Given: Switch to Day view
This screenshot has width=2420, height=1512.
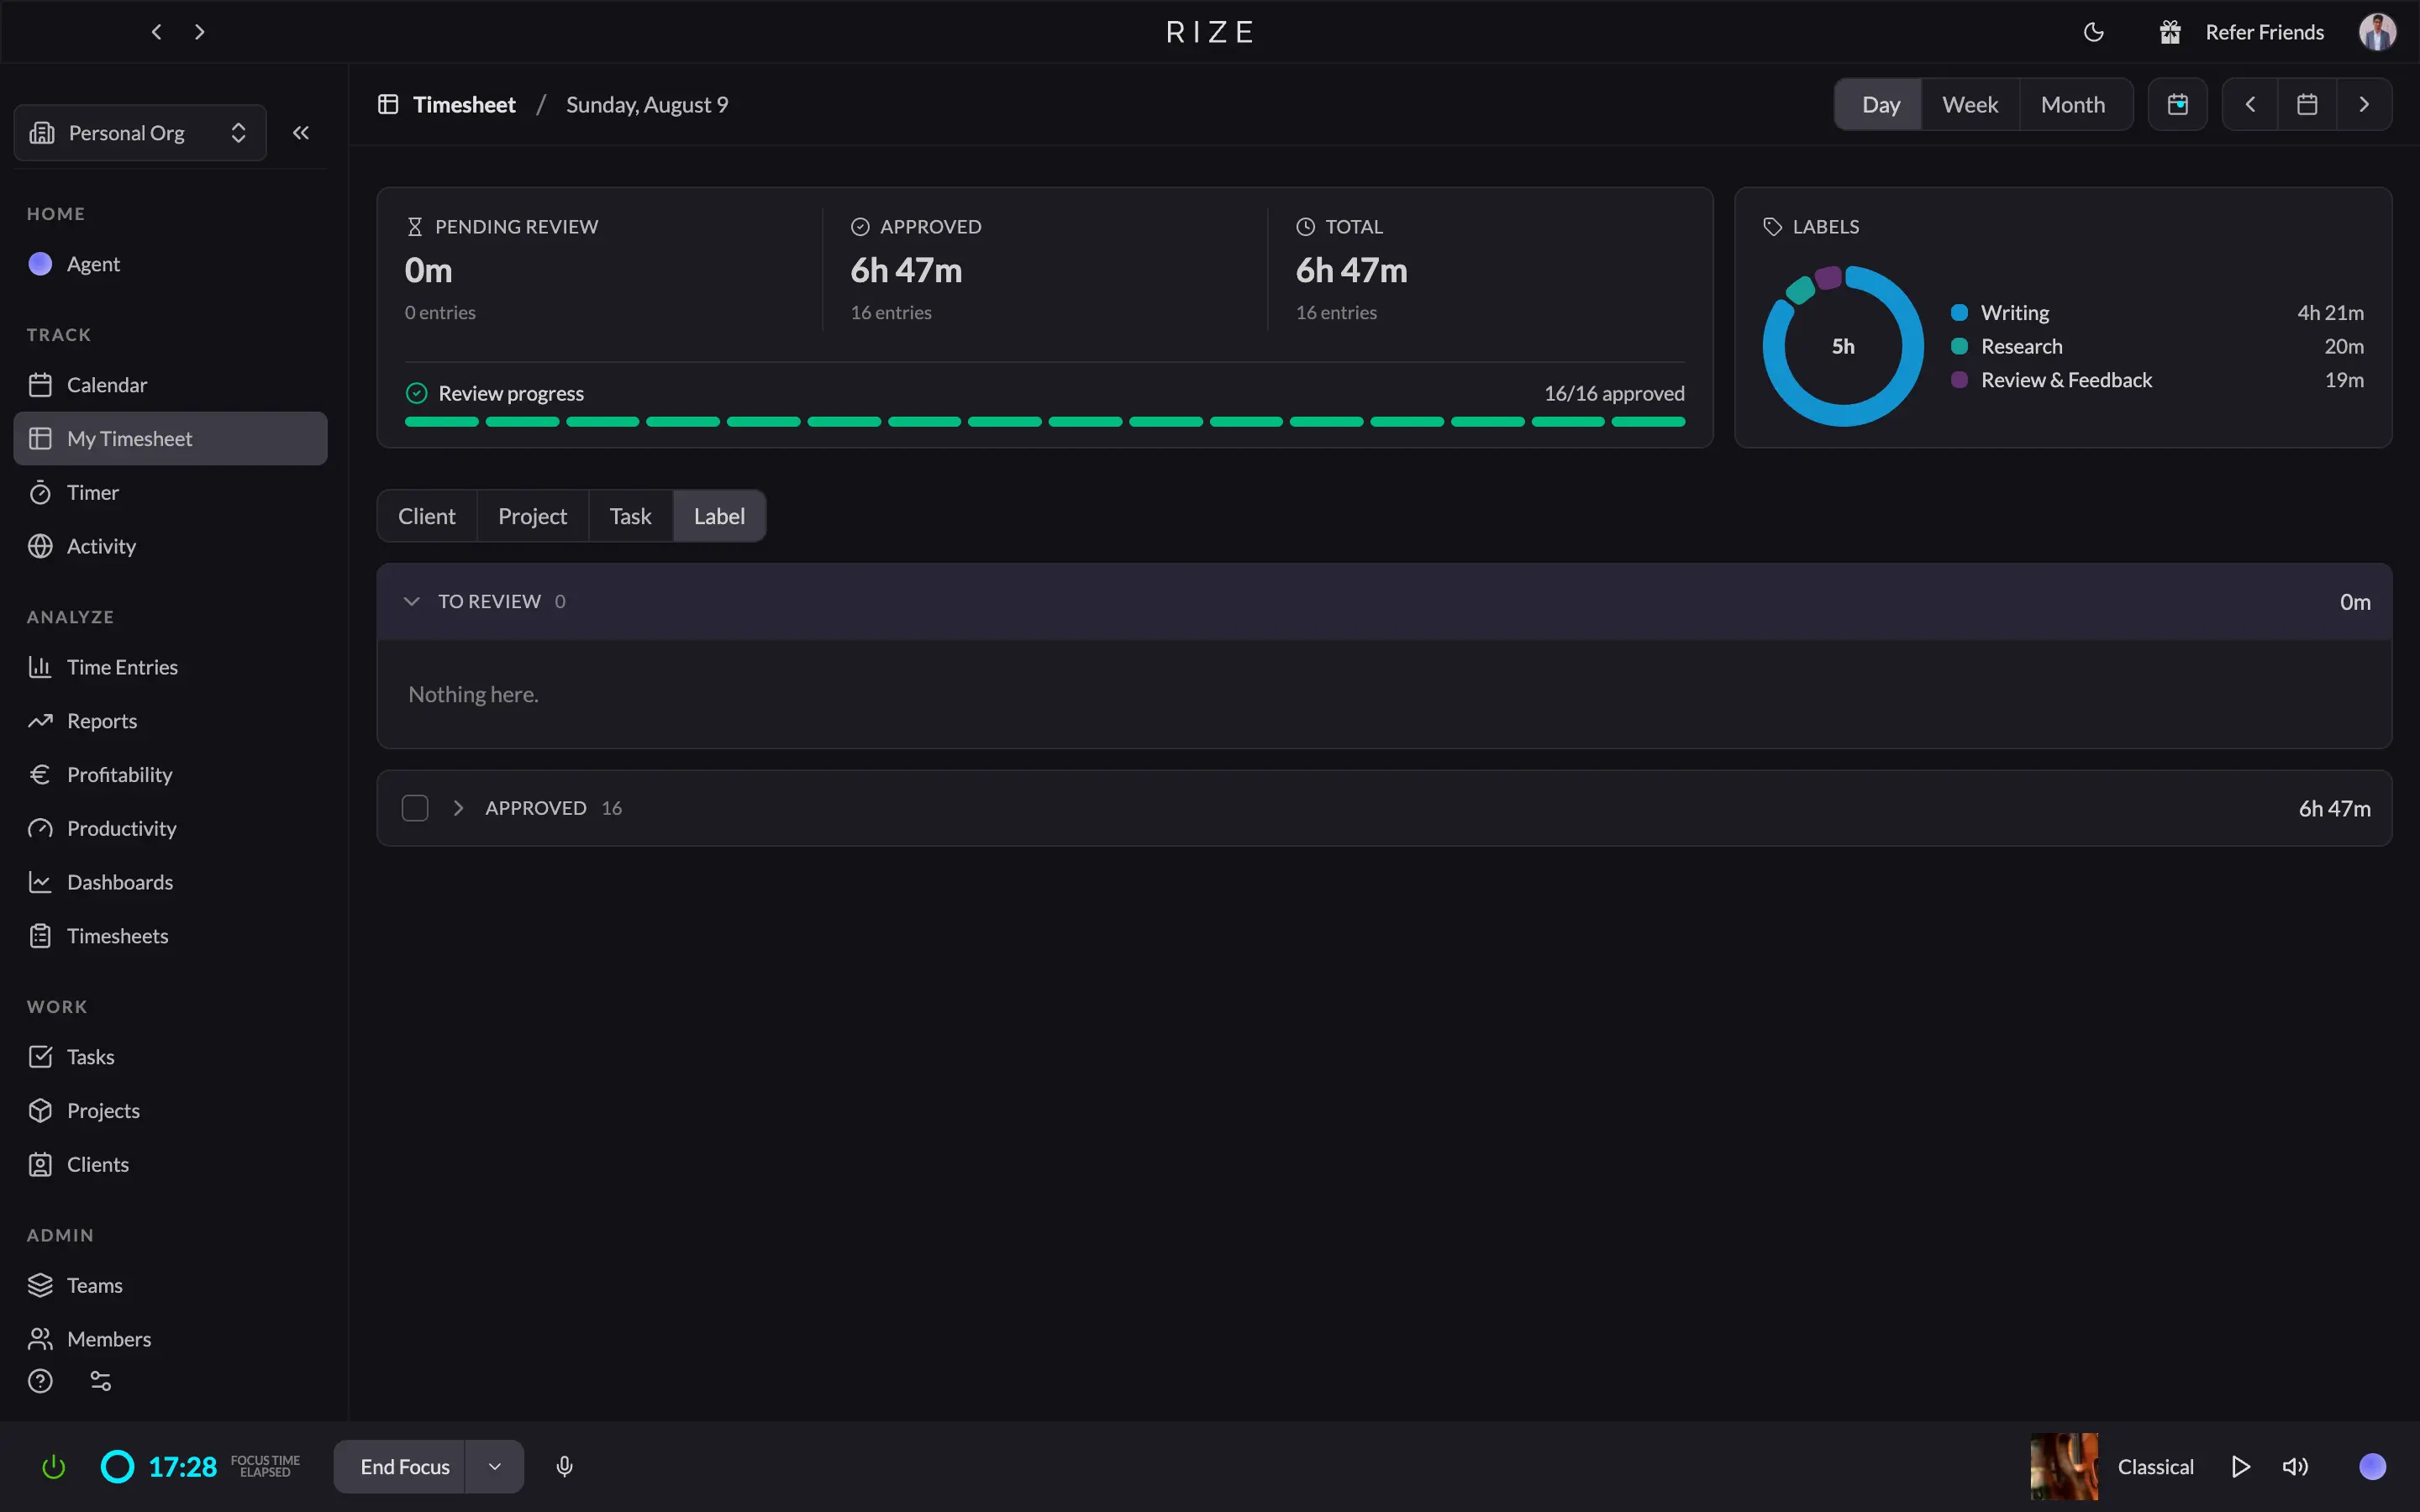Looking at the screenshot, I should [x=1880, y=105].
